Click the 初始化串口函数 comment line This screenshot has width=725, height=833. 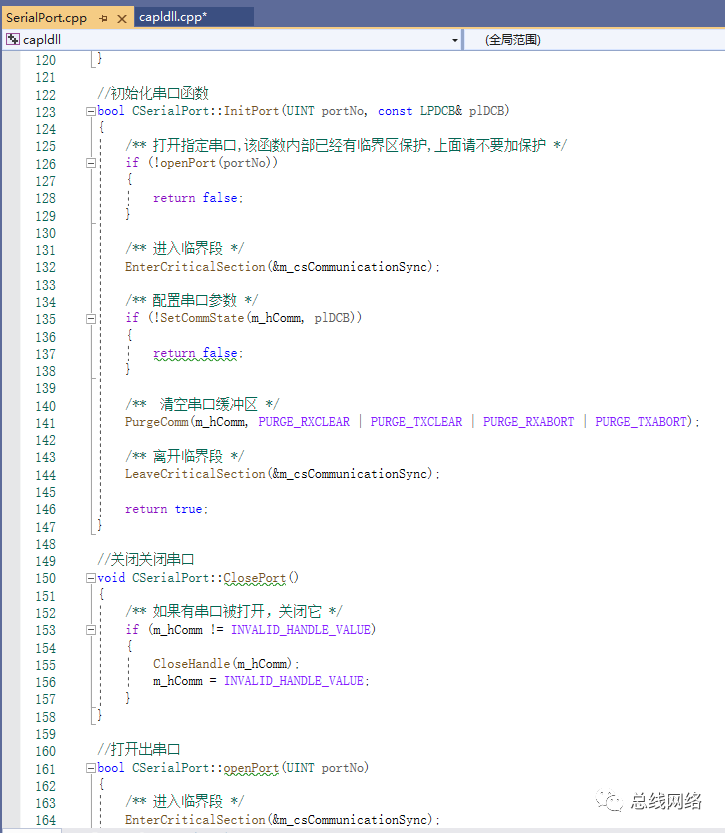pos(152,94)
